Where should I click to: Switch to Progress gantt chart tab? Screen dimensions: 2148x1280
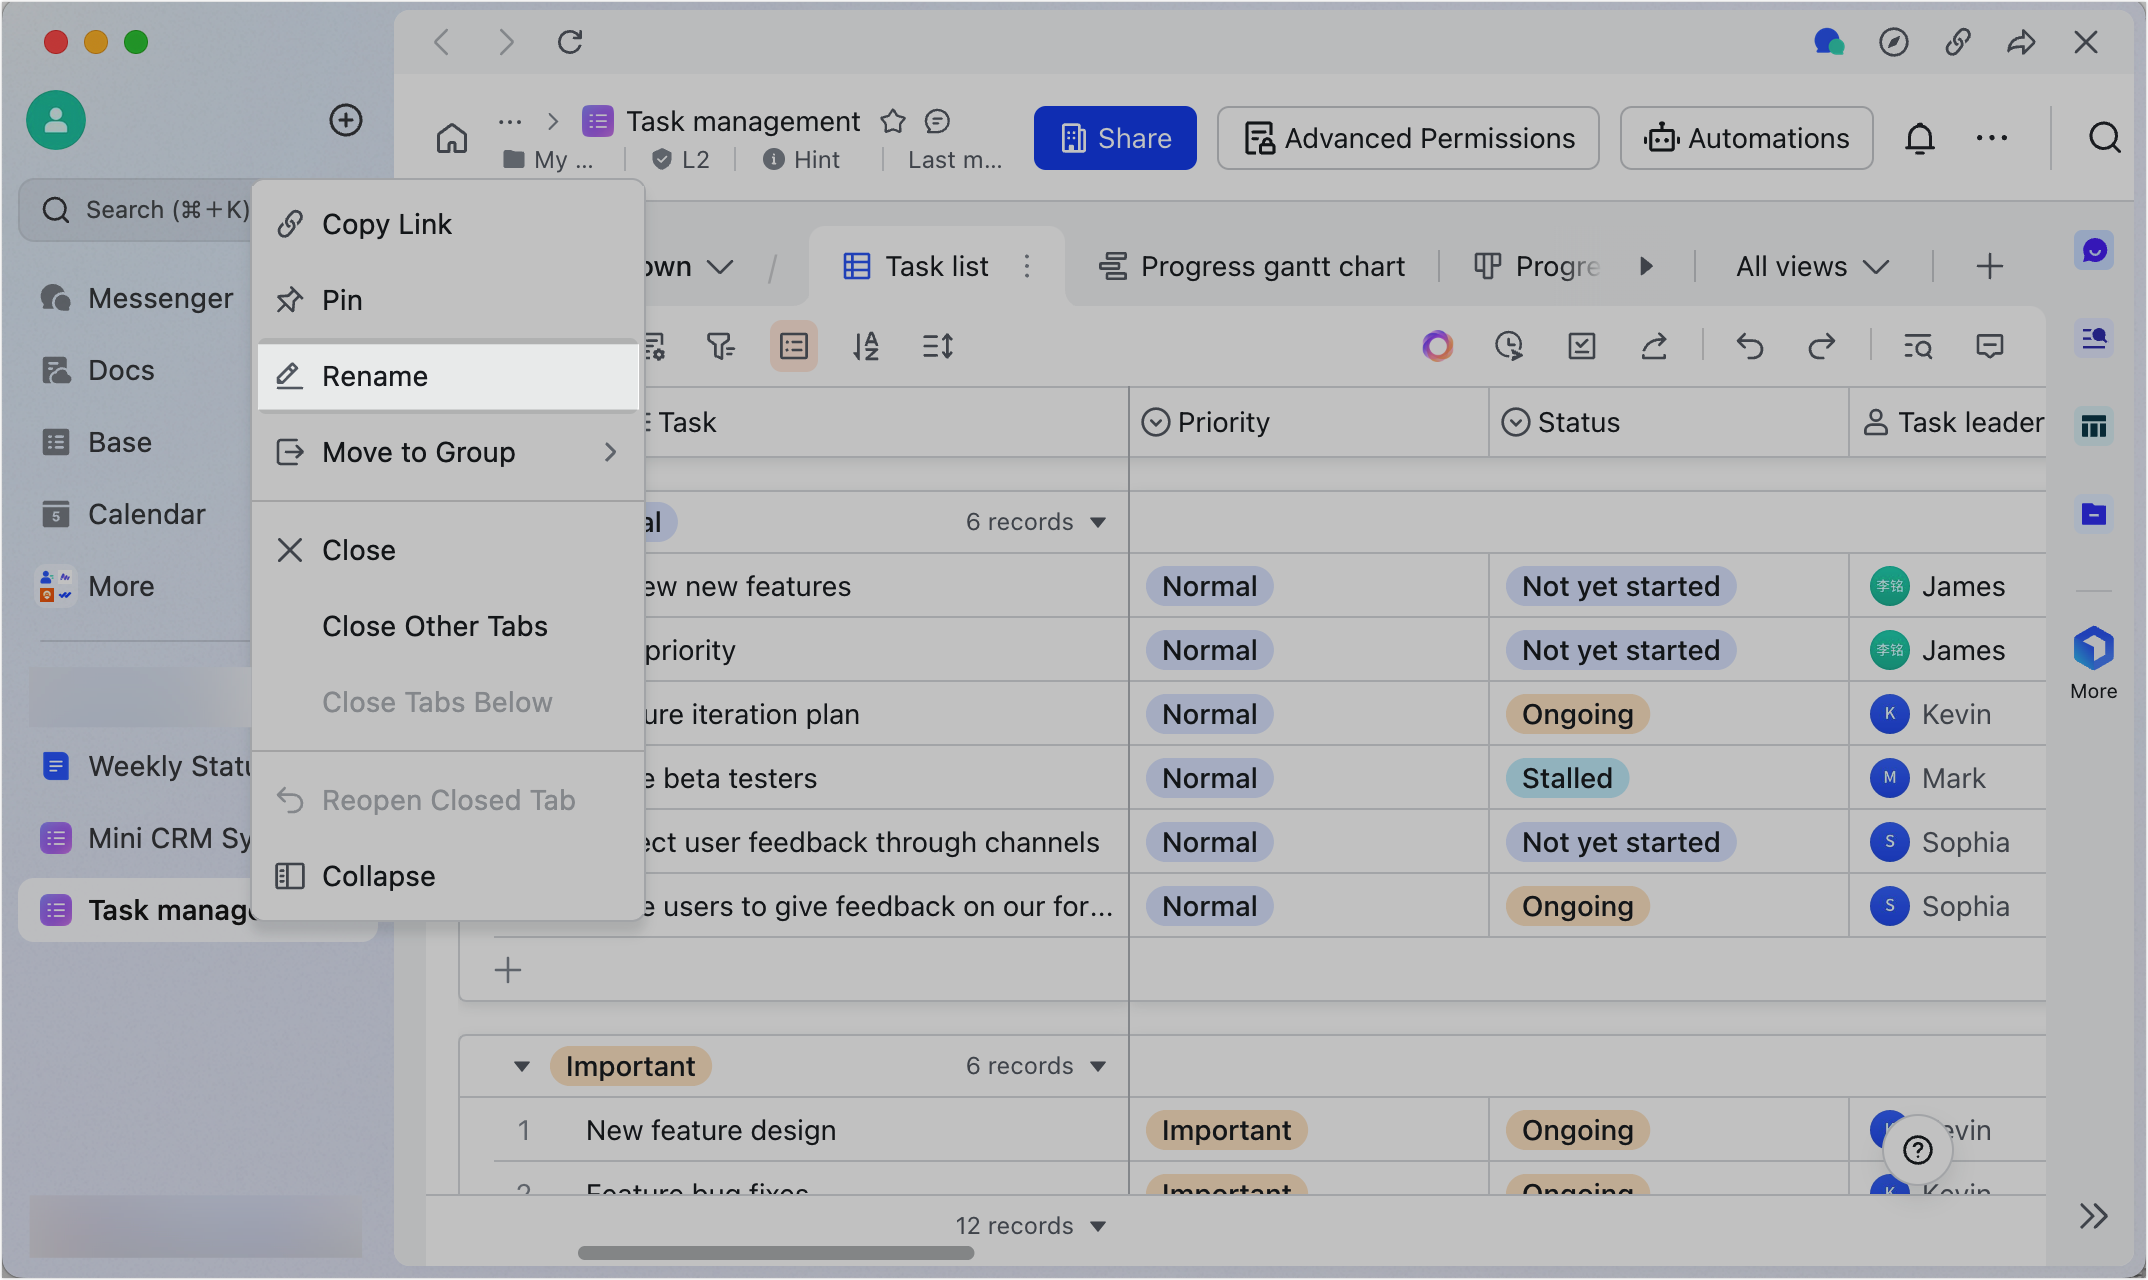1252,266
